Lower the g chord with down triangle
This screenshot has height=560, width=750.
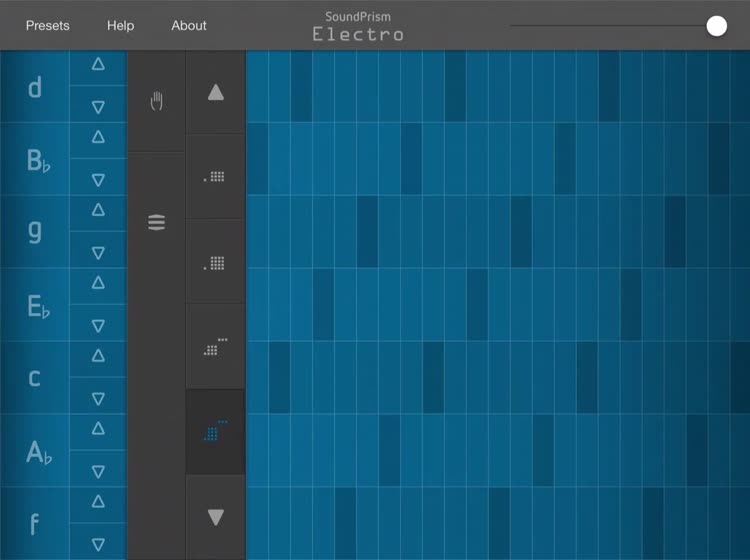point(98,253)
